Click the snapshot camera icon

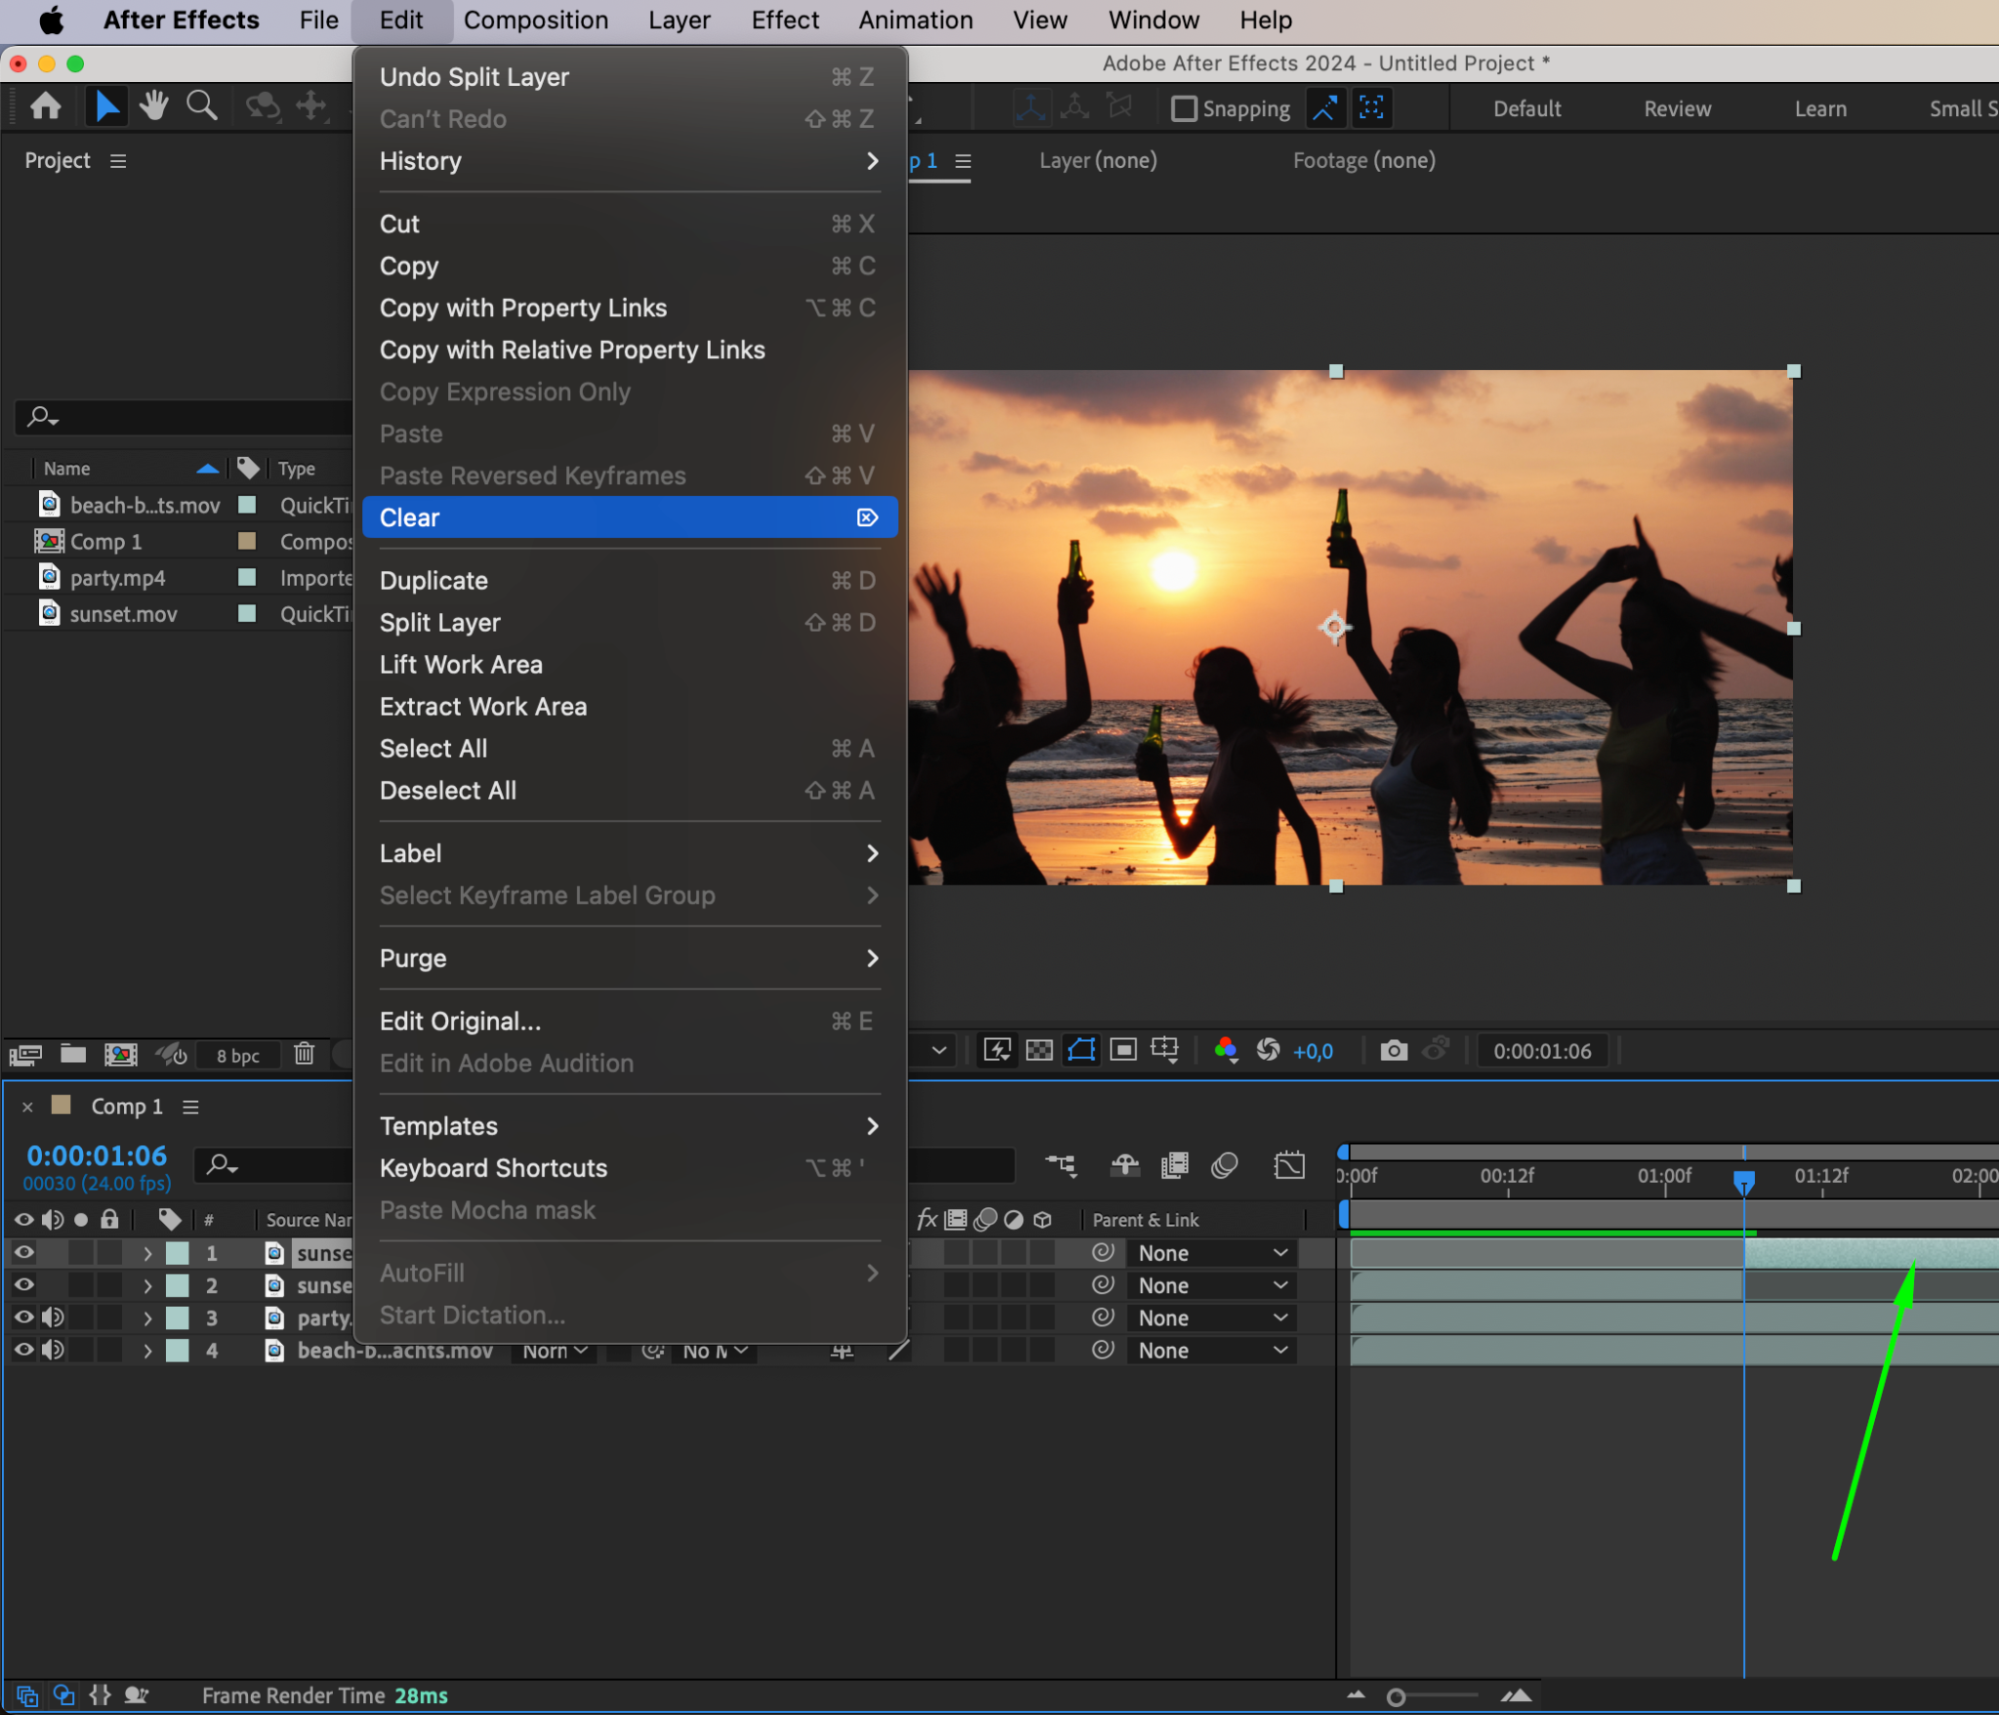click(1393, 1050)
